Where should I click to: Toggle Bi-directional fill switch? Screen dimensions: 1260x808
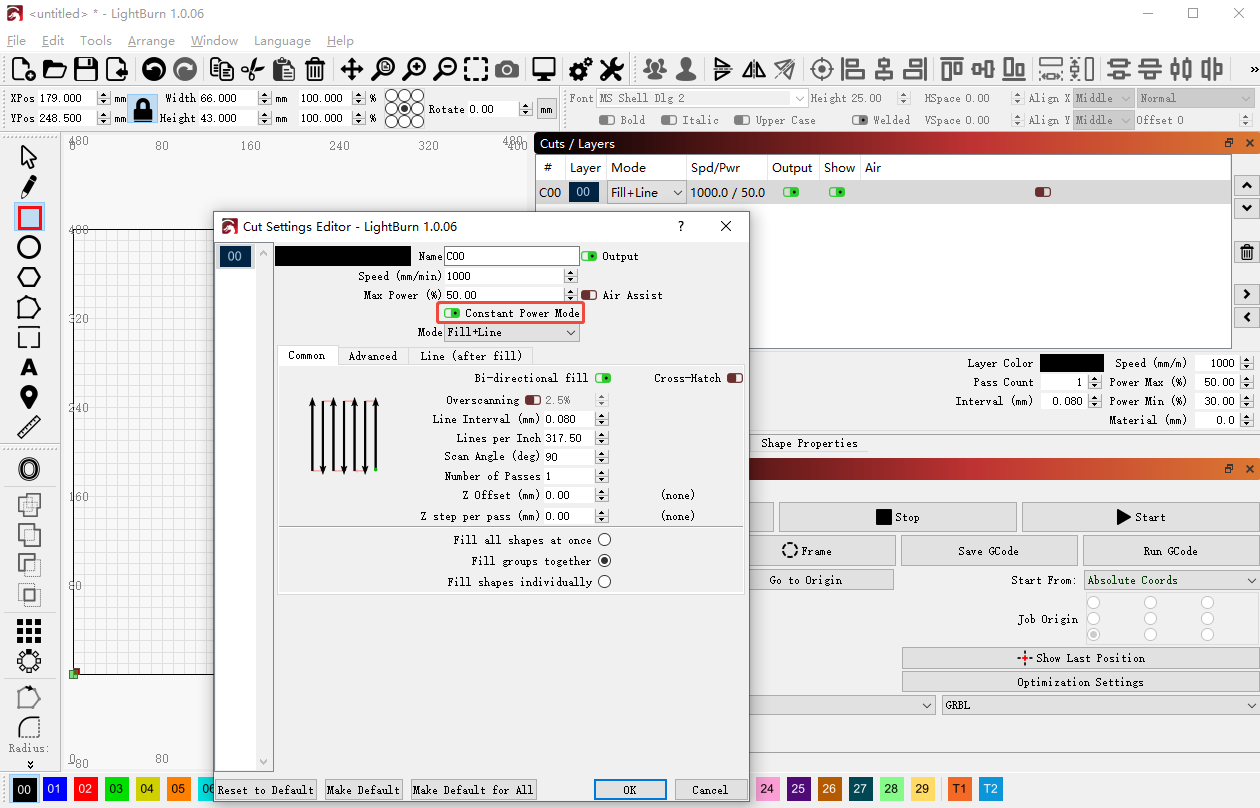(603, 378)
